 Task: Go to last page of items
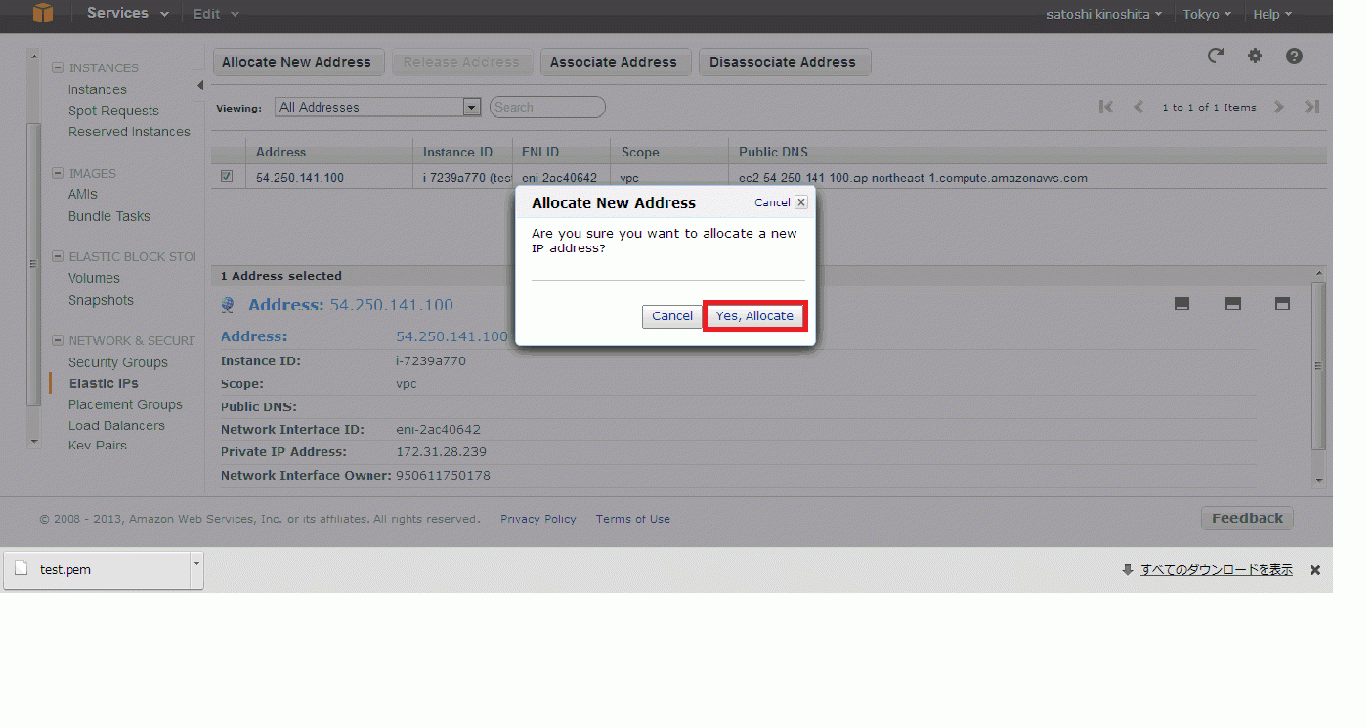click(1312, 107)
